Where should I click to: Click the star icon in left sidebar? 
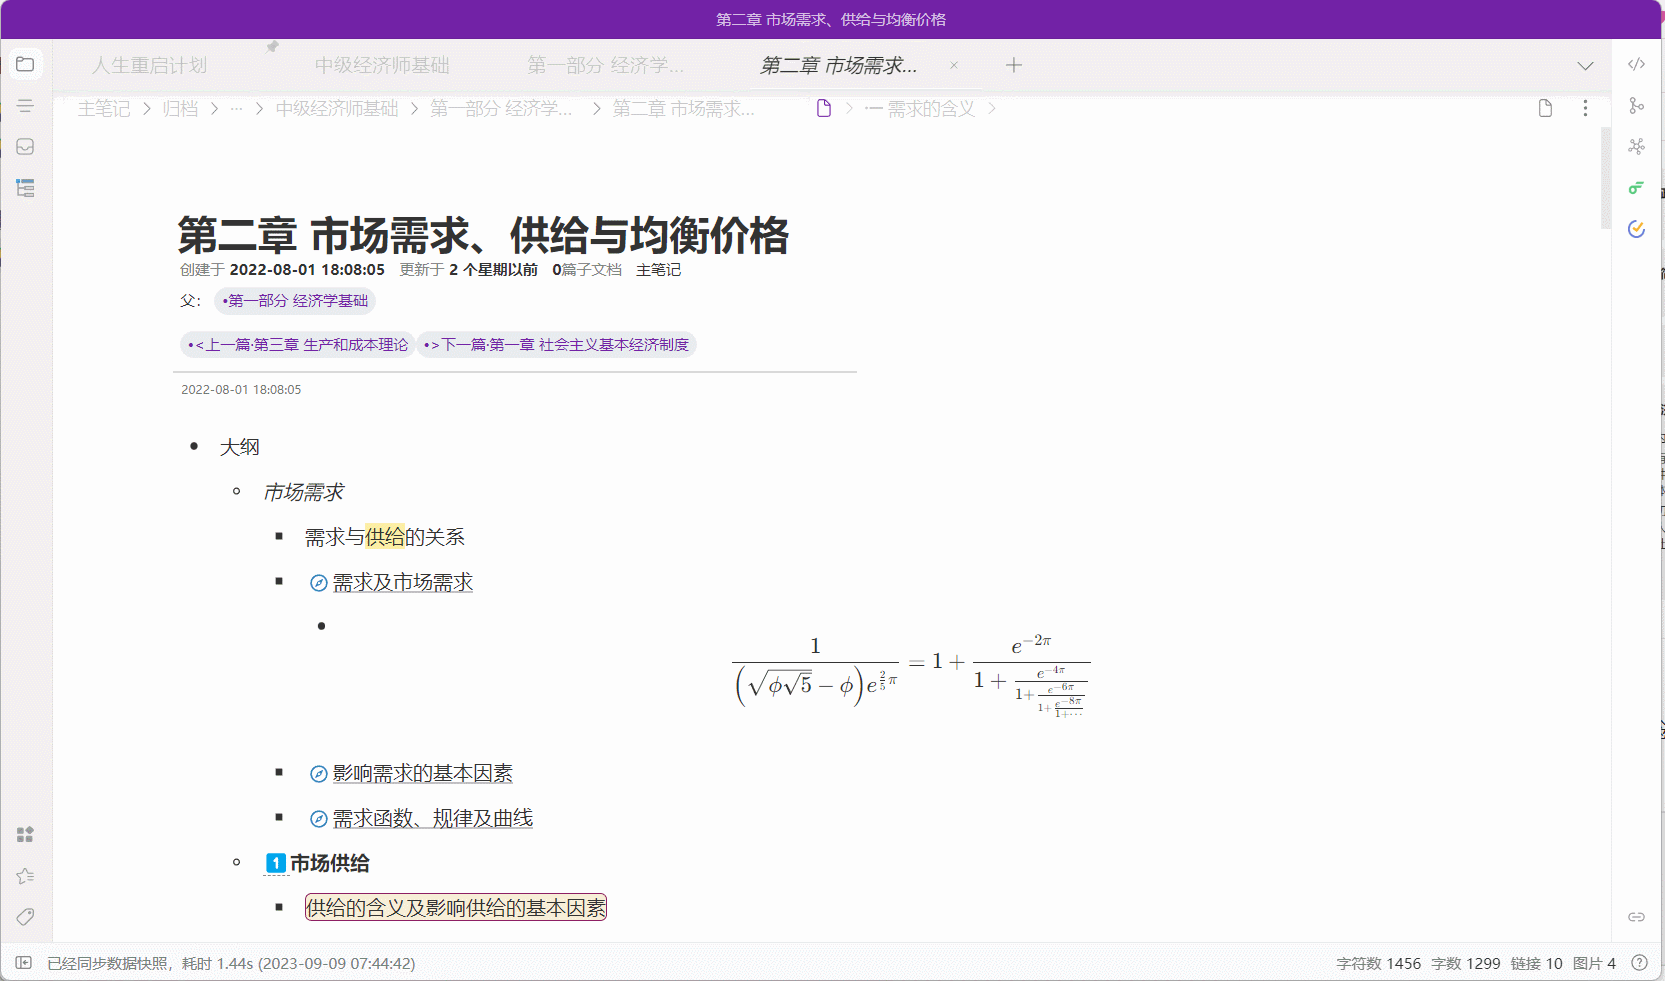[x=25, y=876]
